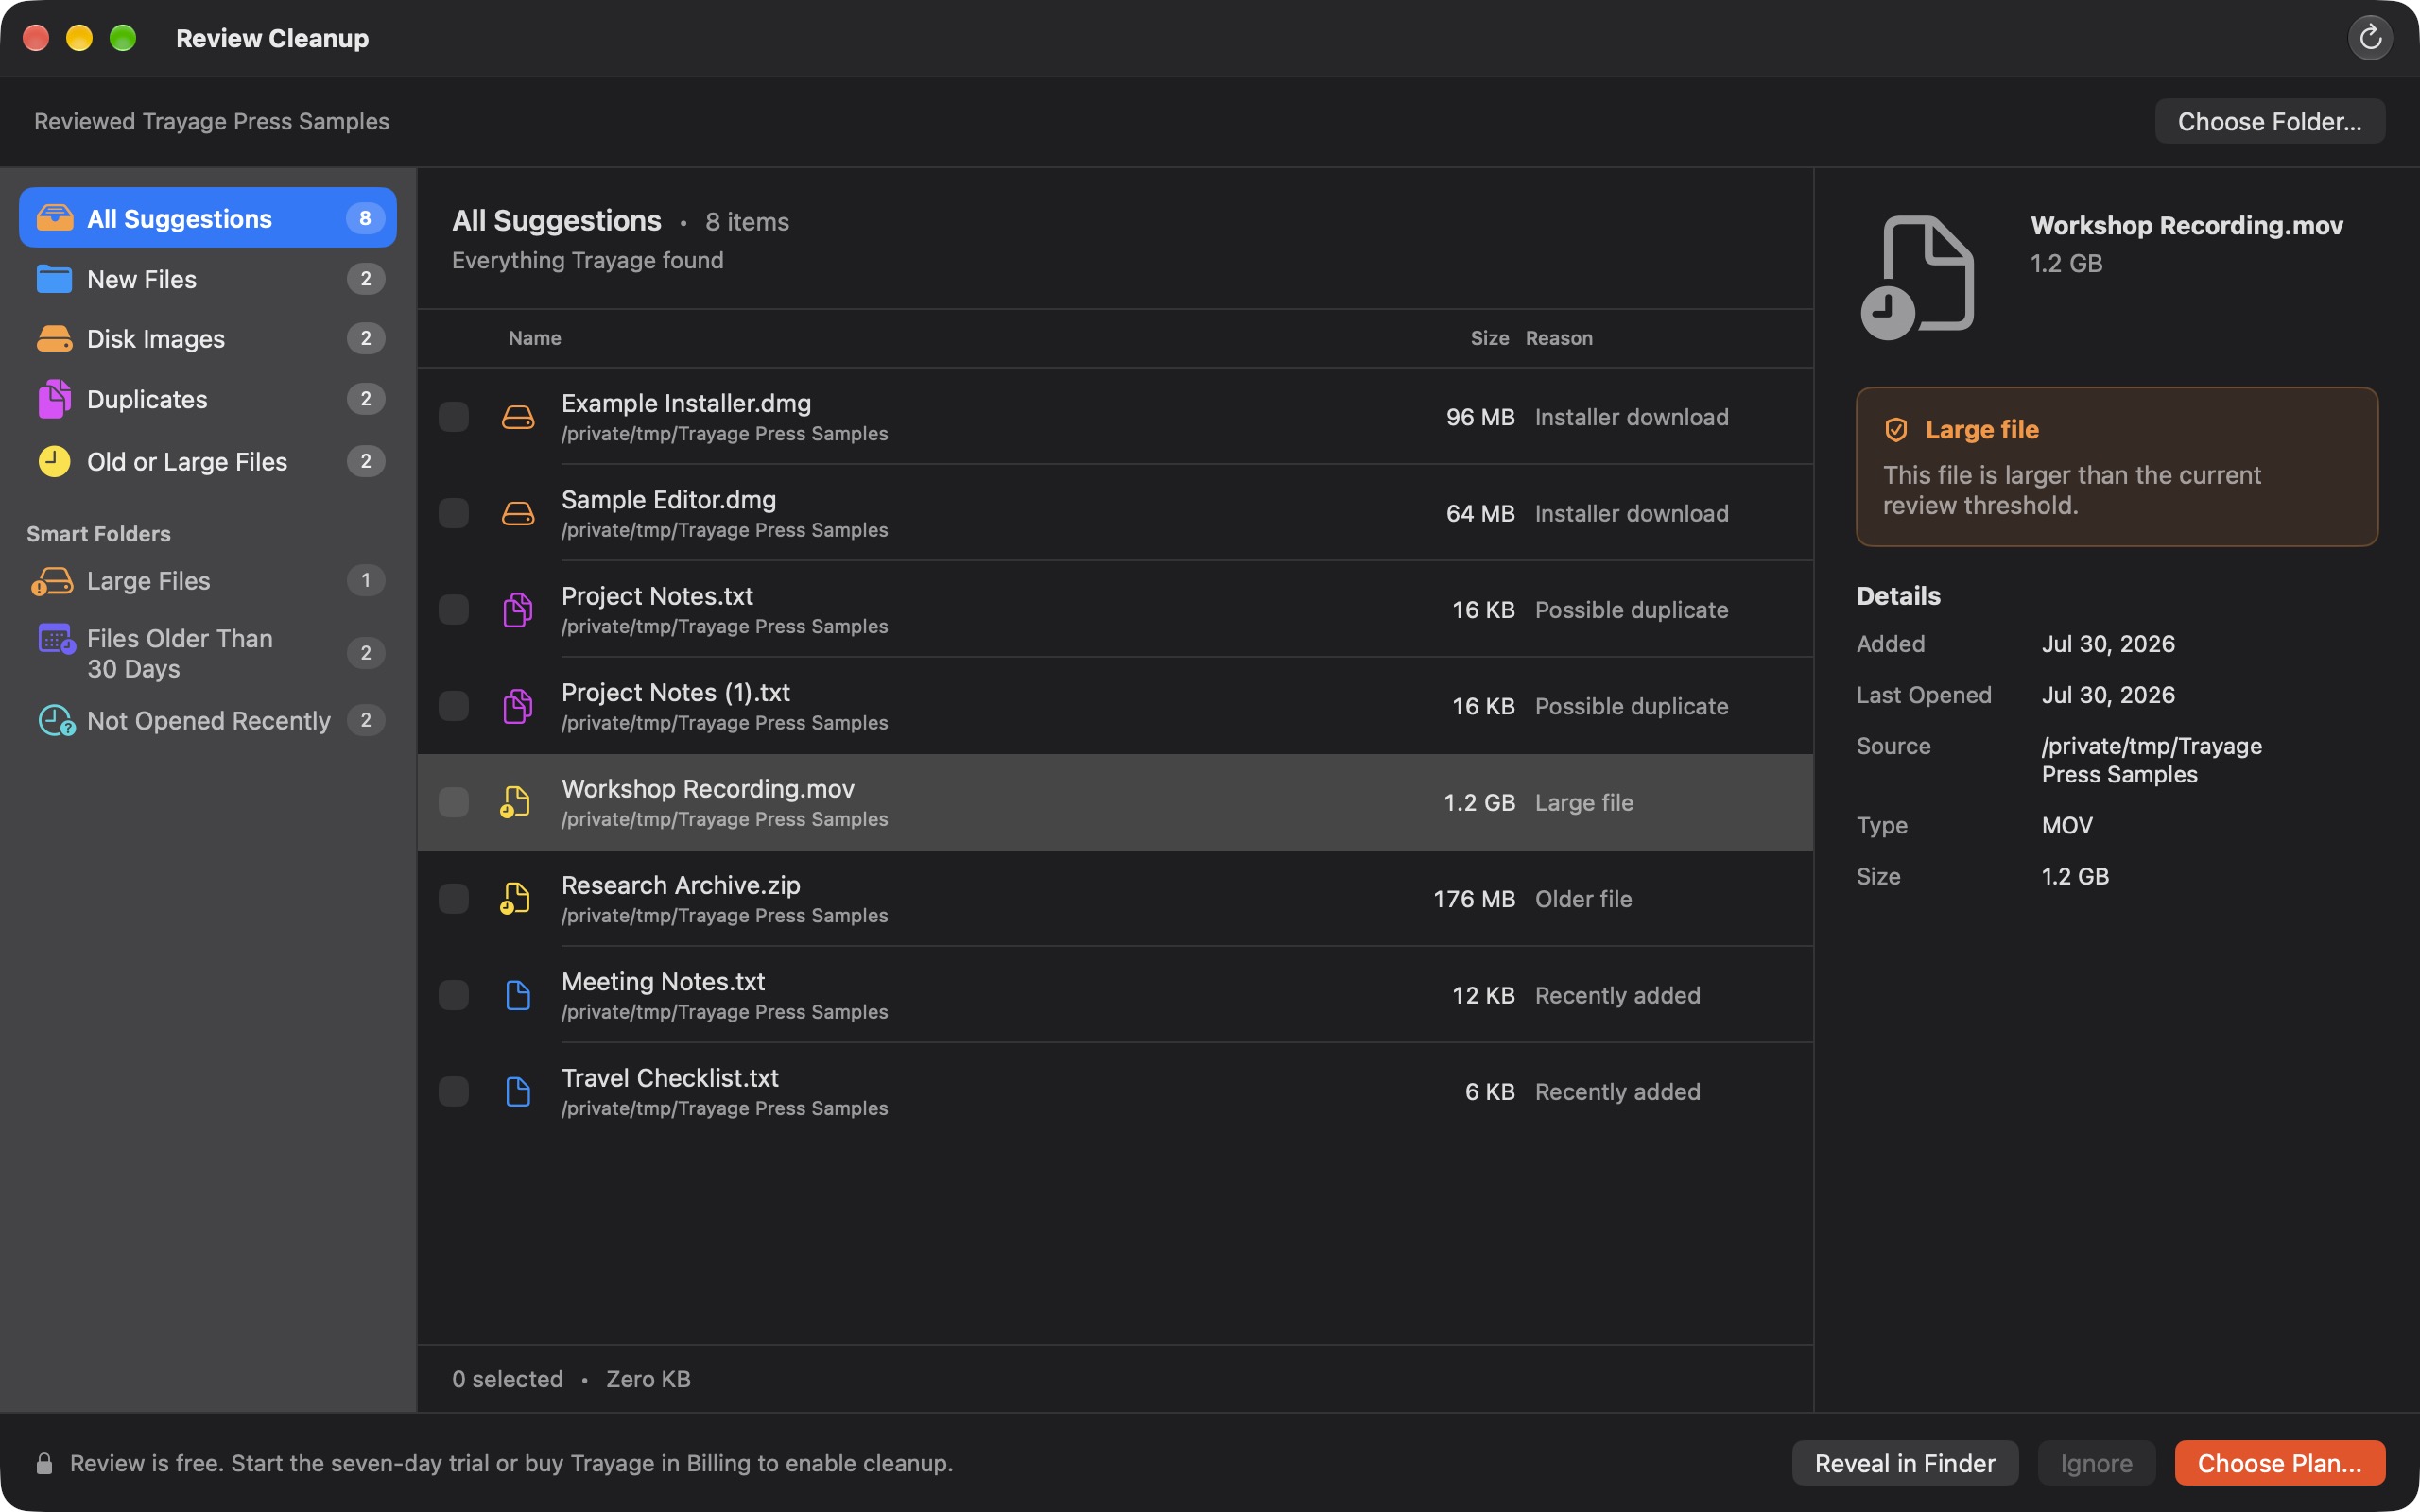Click the New Files folder icon
2420x1512 pixels.
(54, 279)
